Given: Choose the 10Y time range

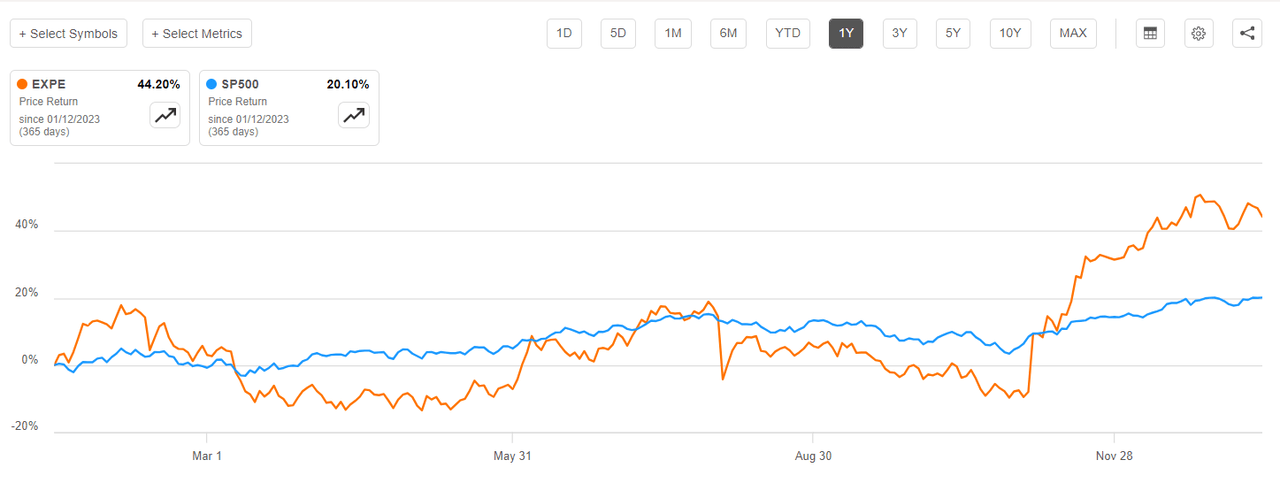Looking at the screenshot, I should click(x=1010, y=33).
